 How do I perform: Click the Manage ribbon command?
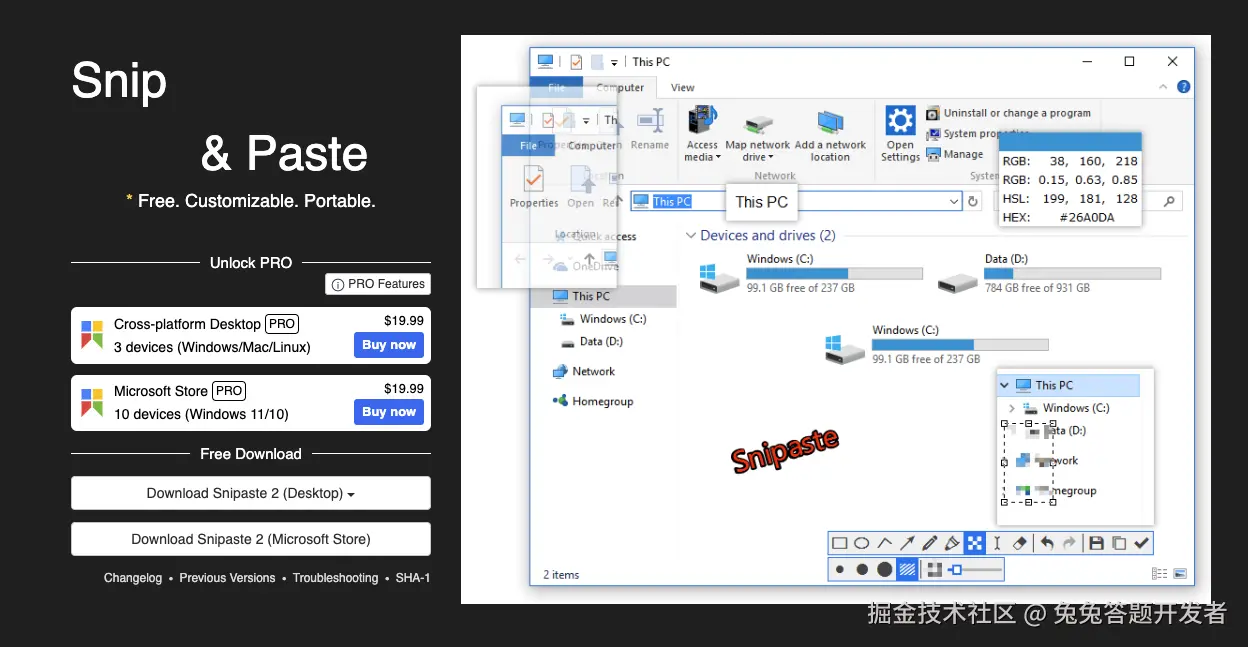[x=955, y=154]
